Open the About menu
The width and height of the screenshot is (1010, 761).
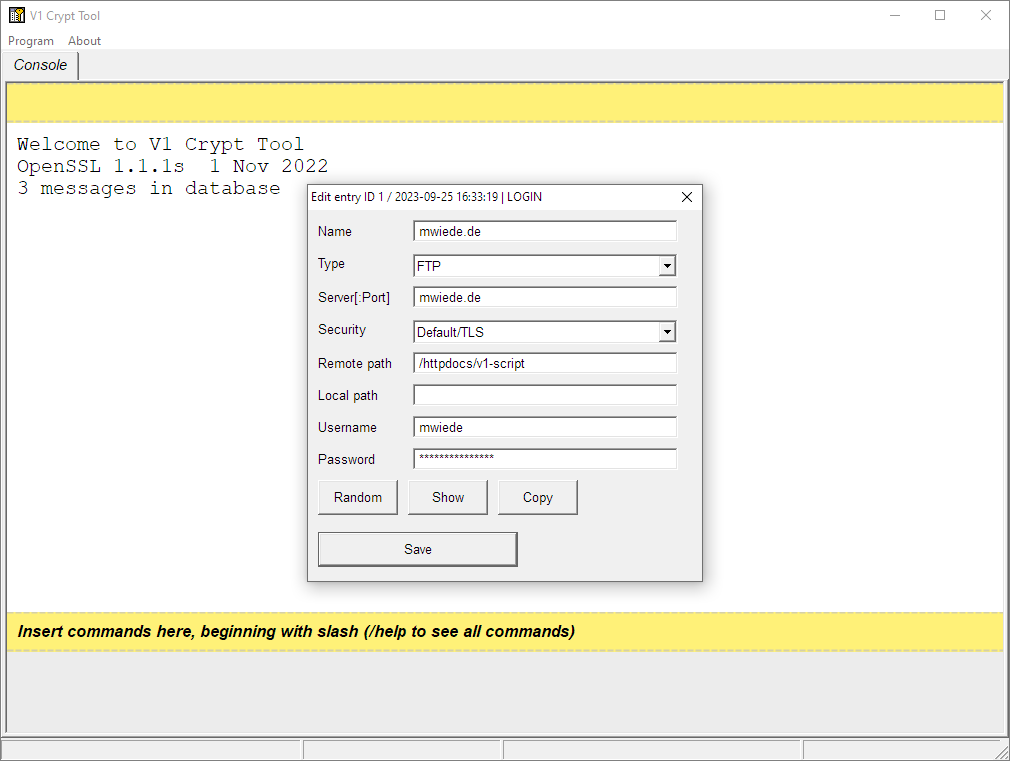(x=84, y=41)
